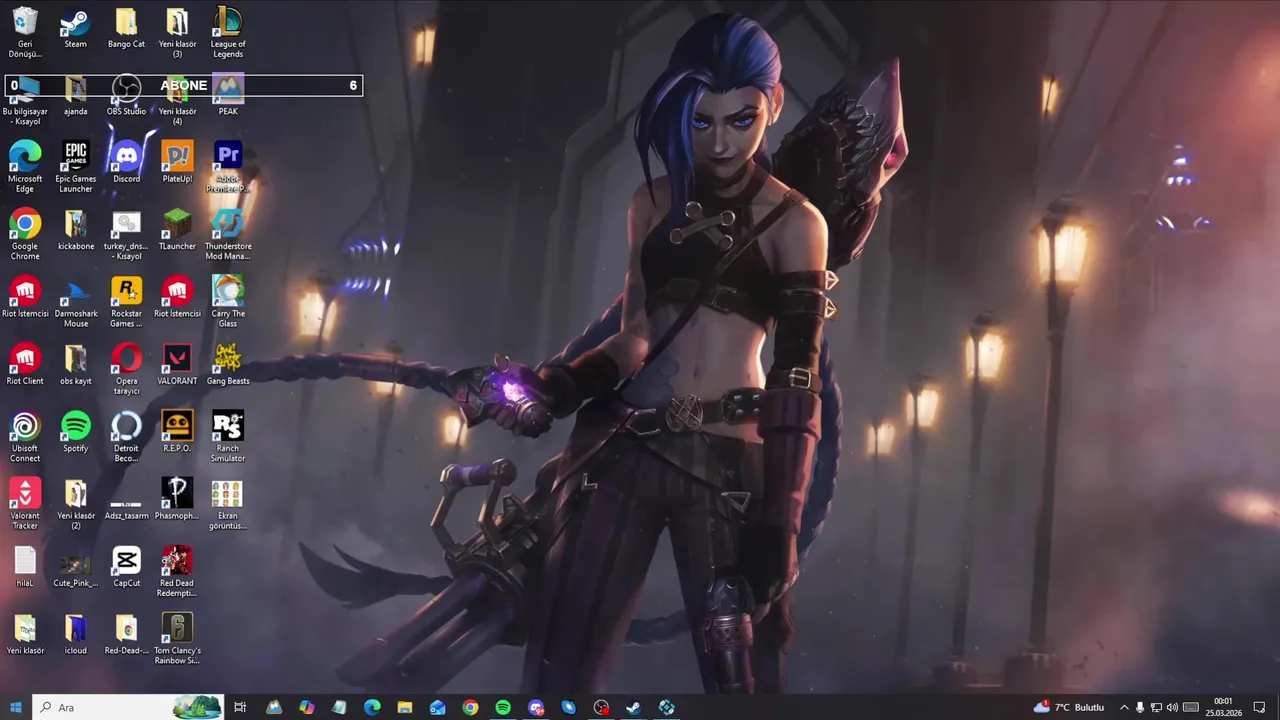Switch to Steam on the taskbar
Viewport: 1280px width, 720px height.
[x=634, y=707]
